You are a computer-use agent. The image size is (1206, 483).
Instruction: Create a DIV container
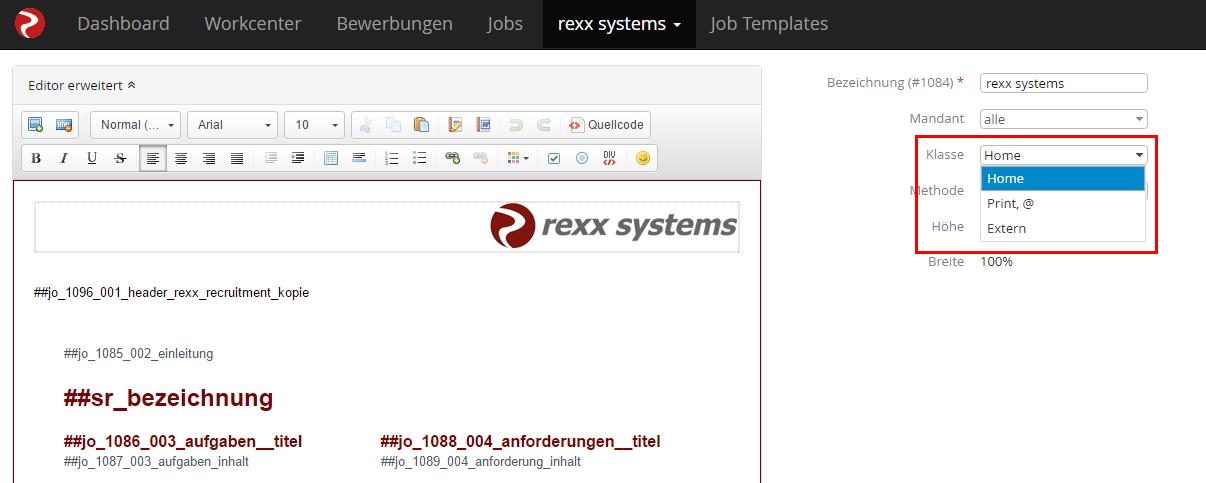(609, 158)
